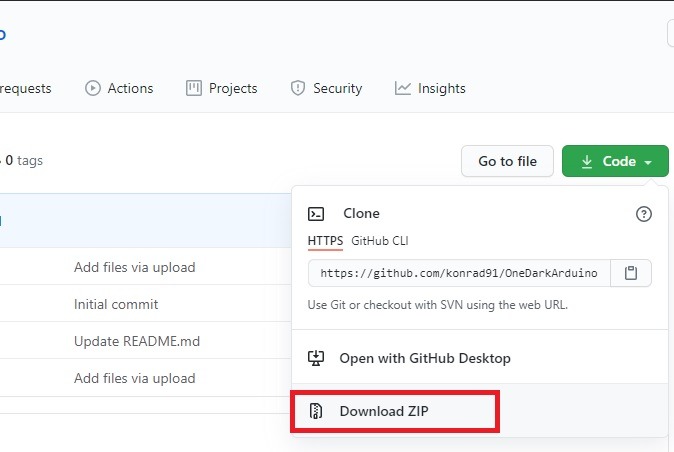The height and width of the screenshot is (452, 674).
Task: Click the download arrow icon in Code button
Action: click(587, 162)
